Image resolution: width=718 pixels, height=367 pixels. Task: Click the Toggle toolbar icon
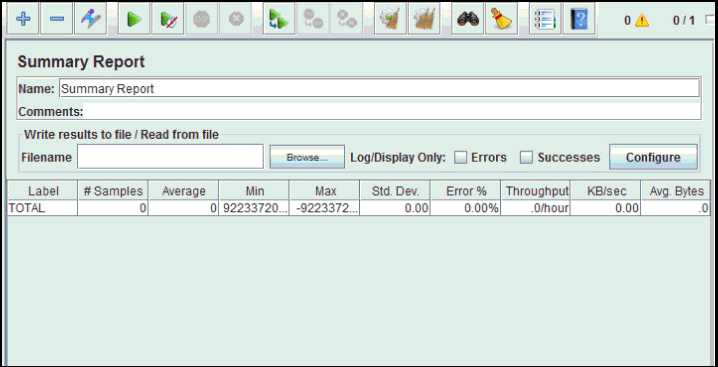90,19
